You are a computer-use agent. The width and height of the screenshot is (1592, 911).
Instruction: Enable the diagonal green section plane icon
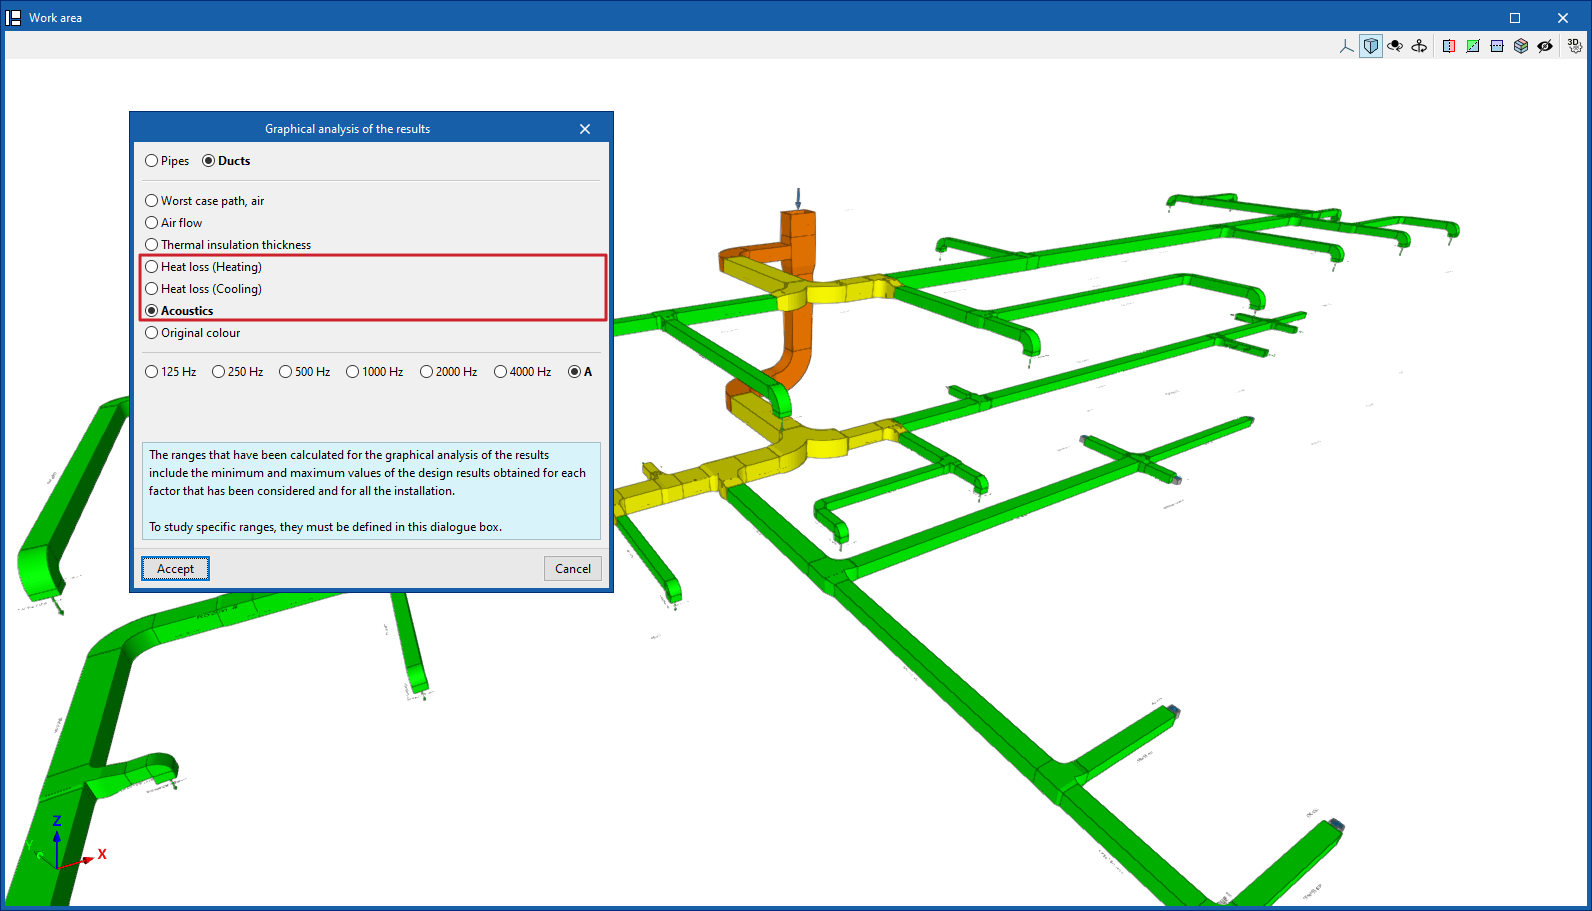pyautogui.click(x=1473, y=46)
